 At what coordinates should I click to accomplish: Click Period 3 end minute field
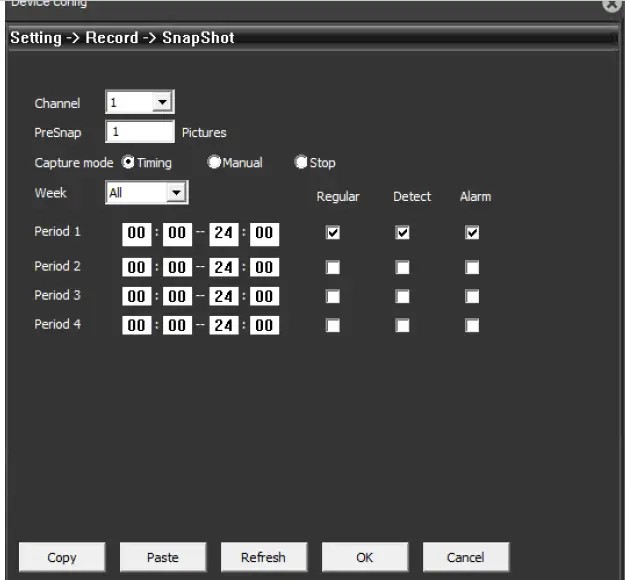pyautogui.click(x=265, y=296)
